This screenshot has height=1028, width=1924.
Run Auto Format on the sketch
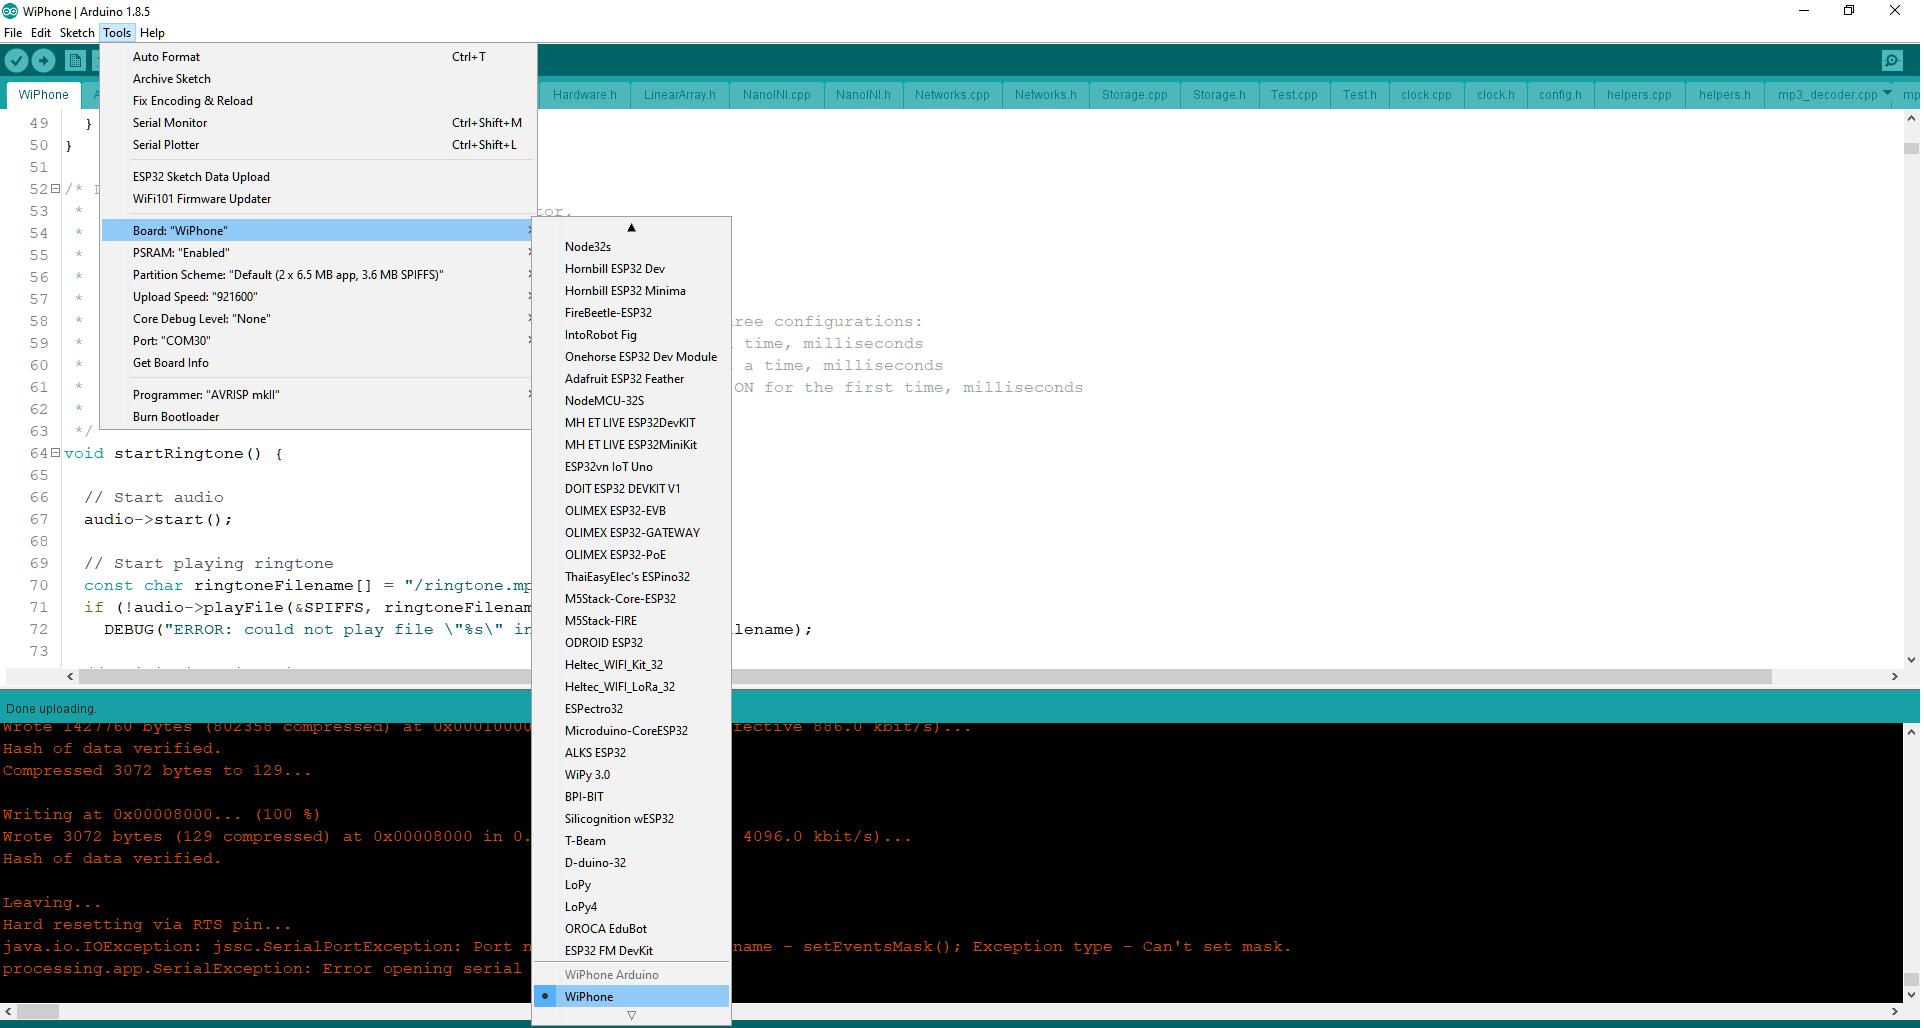click(x=166, y=56)
